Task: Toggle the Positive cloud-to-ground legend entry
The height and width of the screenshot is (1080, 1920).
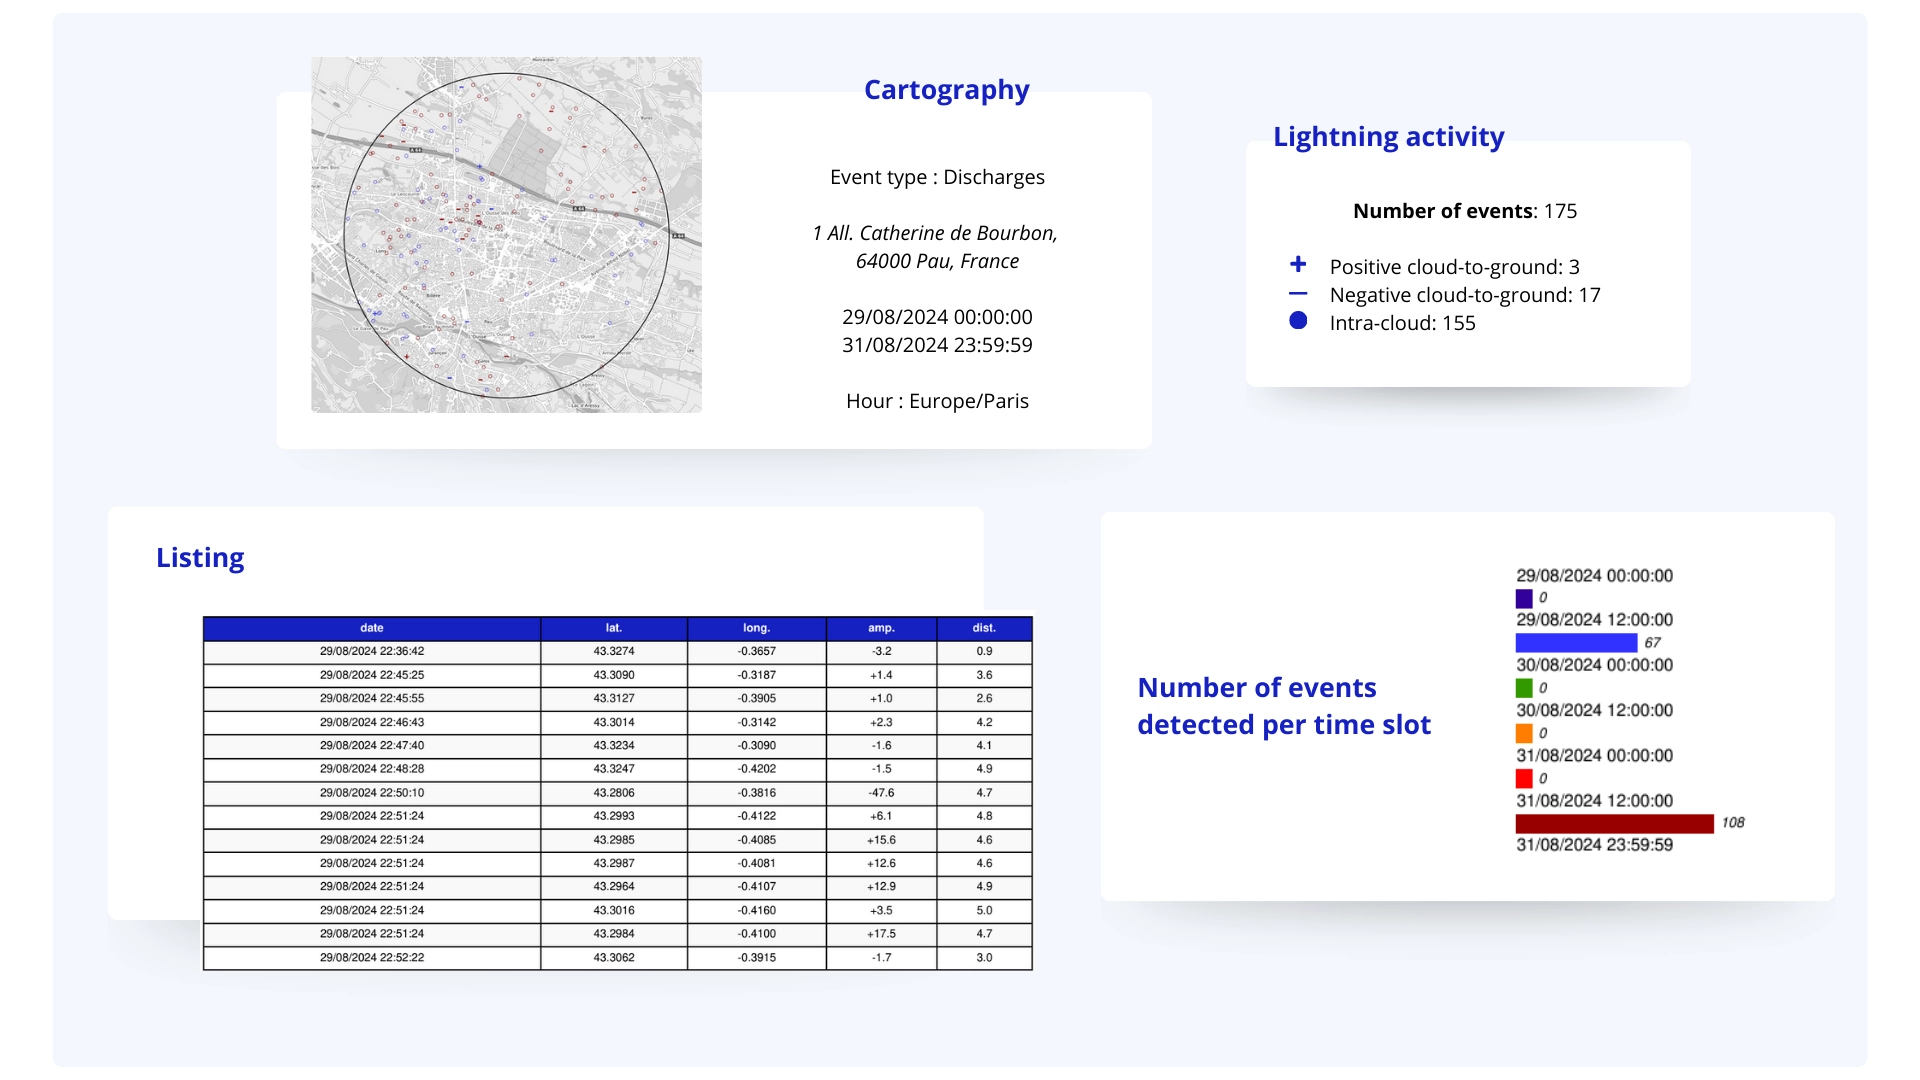Action: (x=1454, y=266)
